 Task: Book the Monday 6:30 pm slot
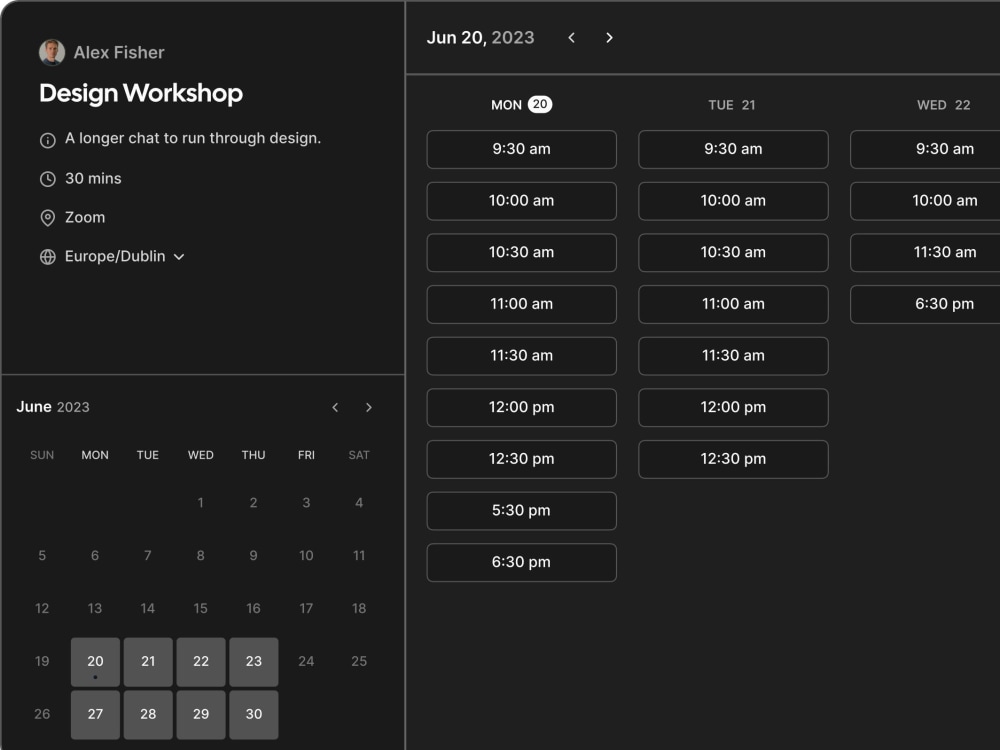point(522,562)
